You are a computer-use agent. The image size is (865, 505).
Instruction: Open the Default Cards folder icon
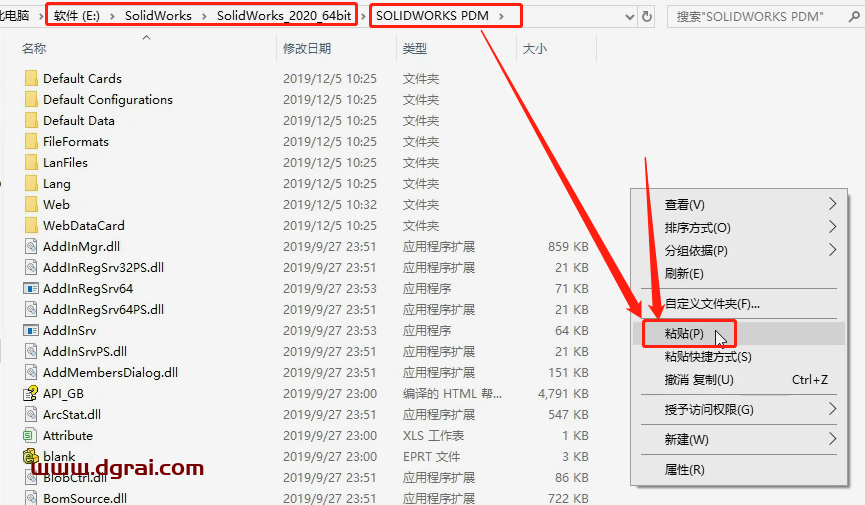click(x=31, y=78)
